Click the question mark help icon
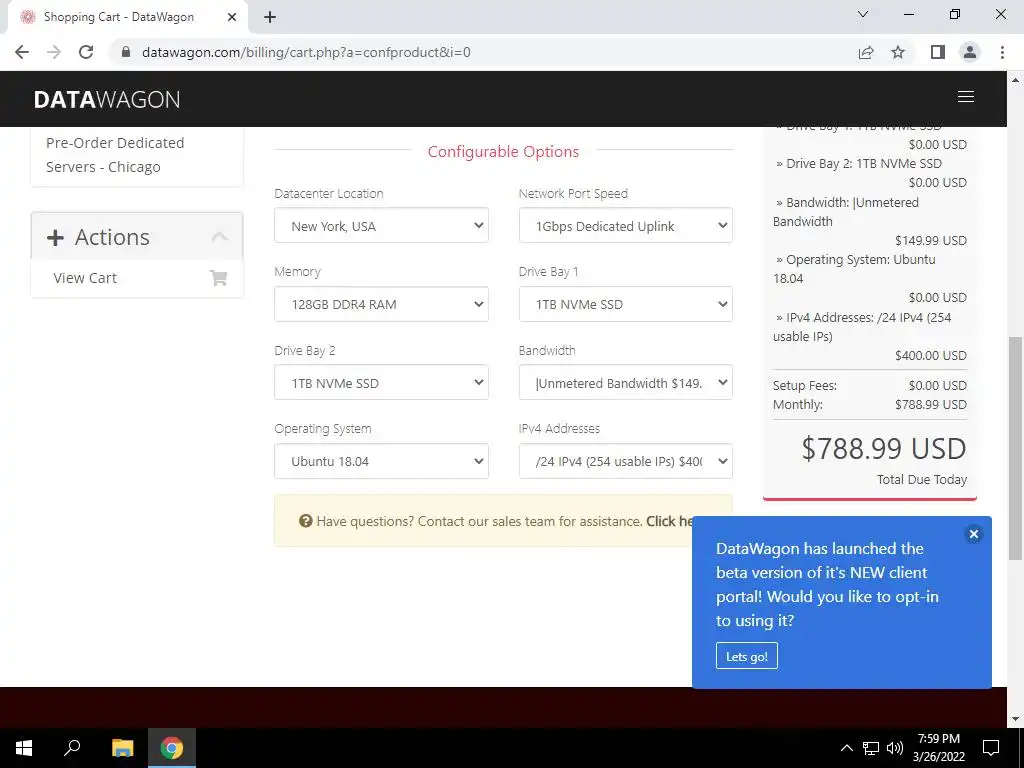Screen dimensions: 1024x768 click(306, 520)
